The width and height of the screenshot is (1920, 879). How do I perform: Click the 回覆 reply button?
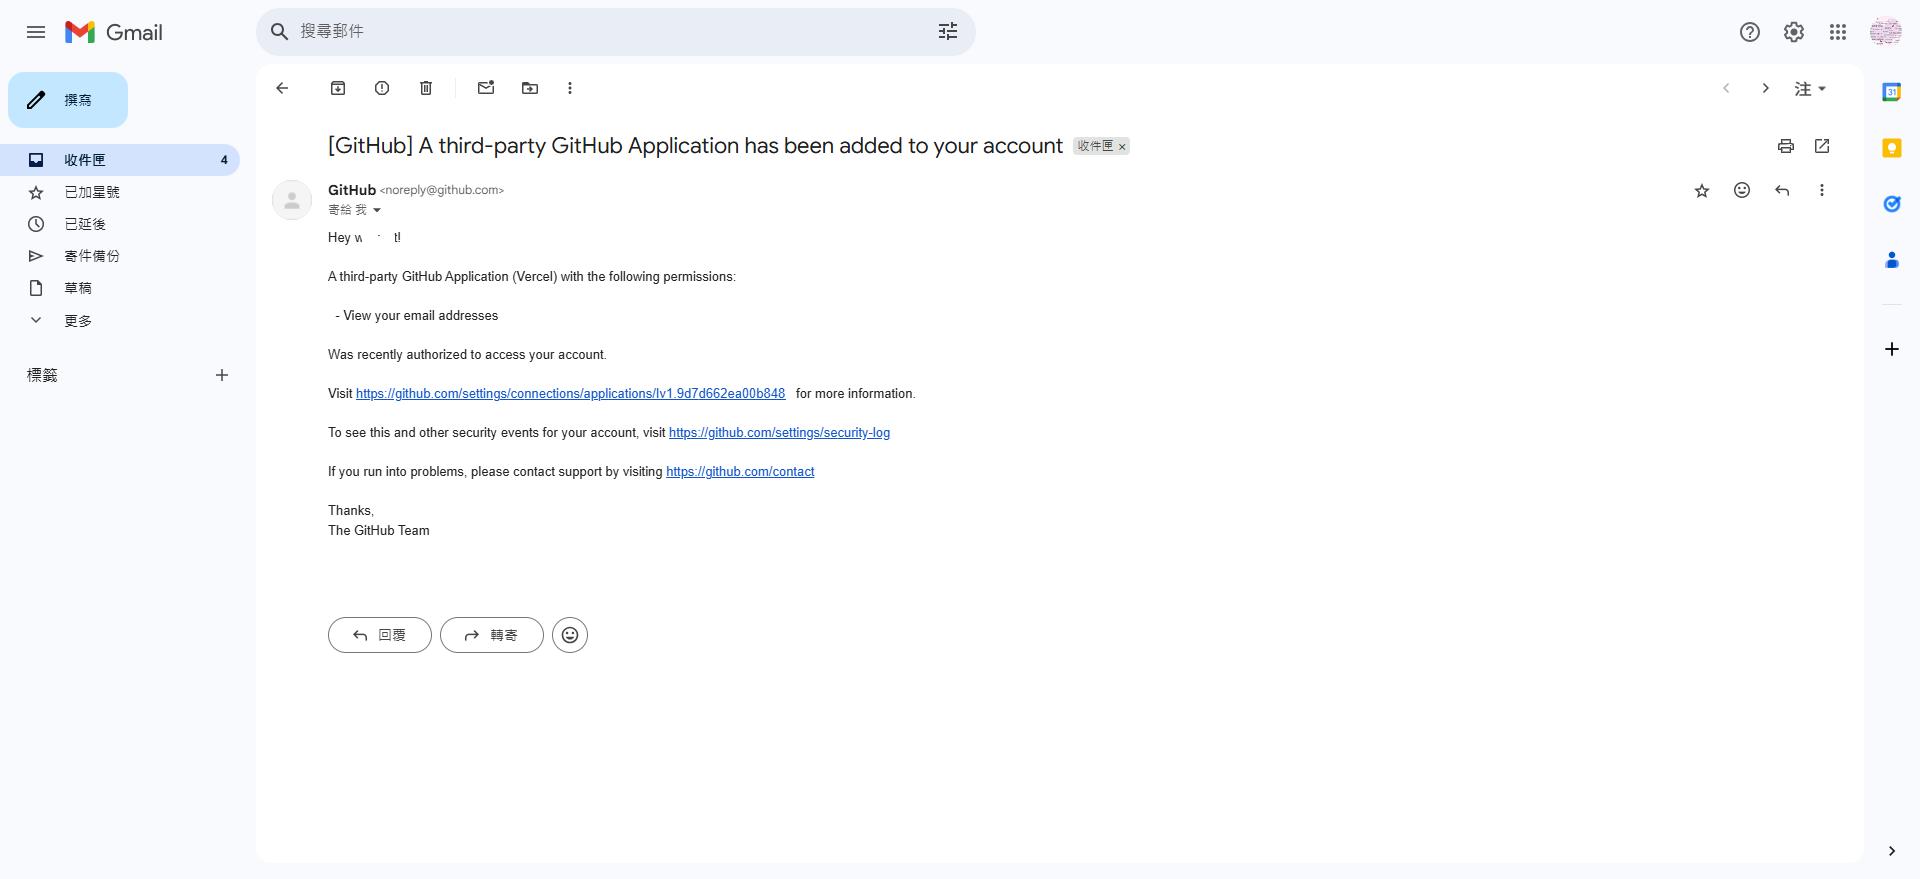pyautogui.click(x=380, y=635)
